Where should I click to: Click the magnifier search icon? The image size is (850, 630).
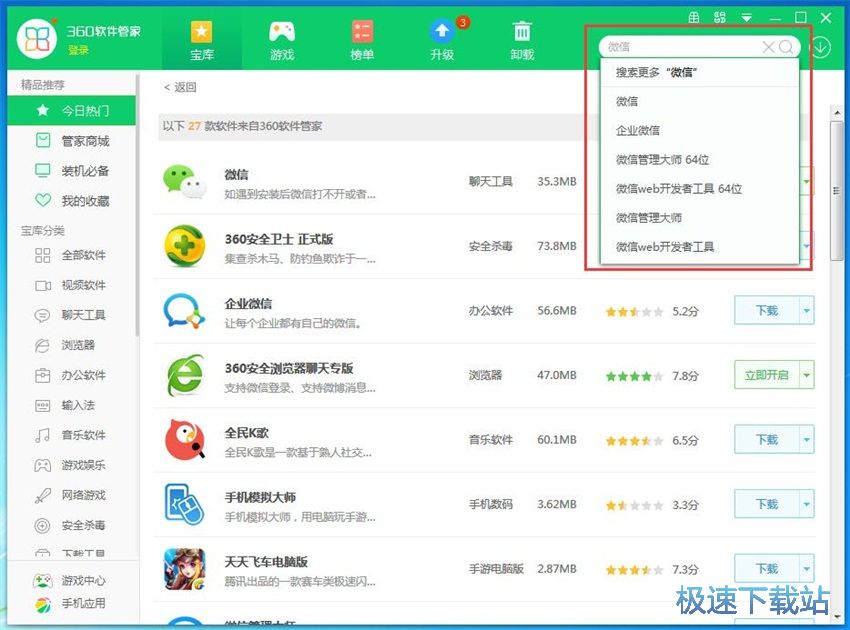coord(785,47)
